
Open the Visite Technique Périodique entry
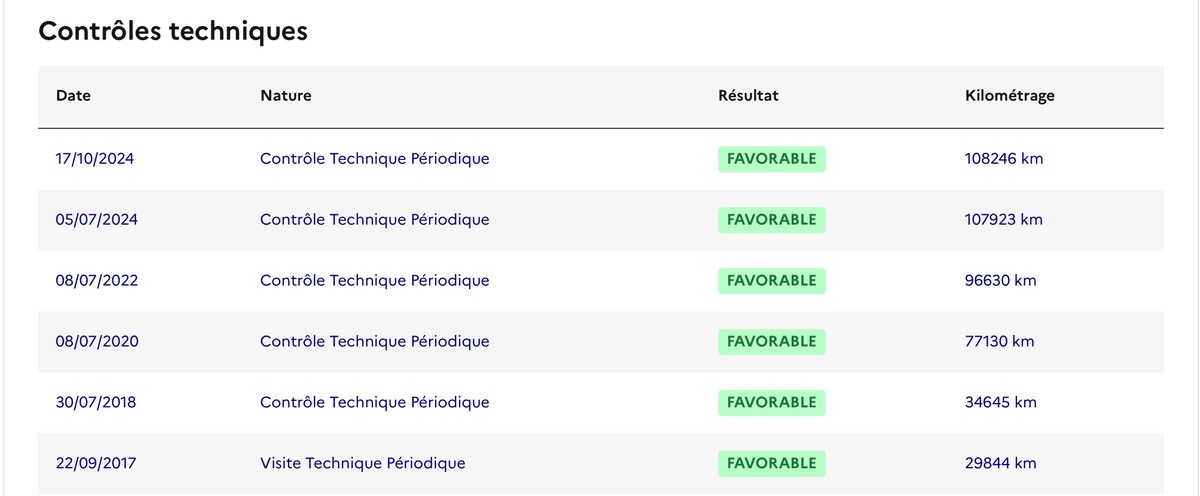[362, 463]
